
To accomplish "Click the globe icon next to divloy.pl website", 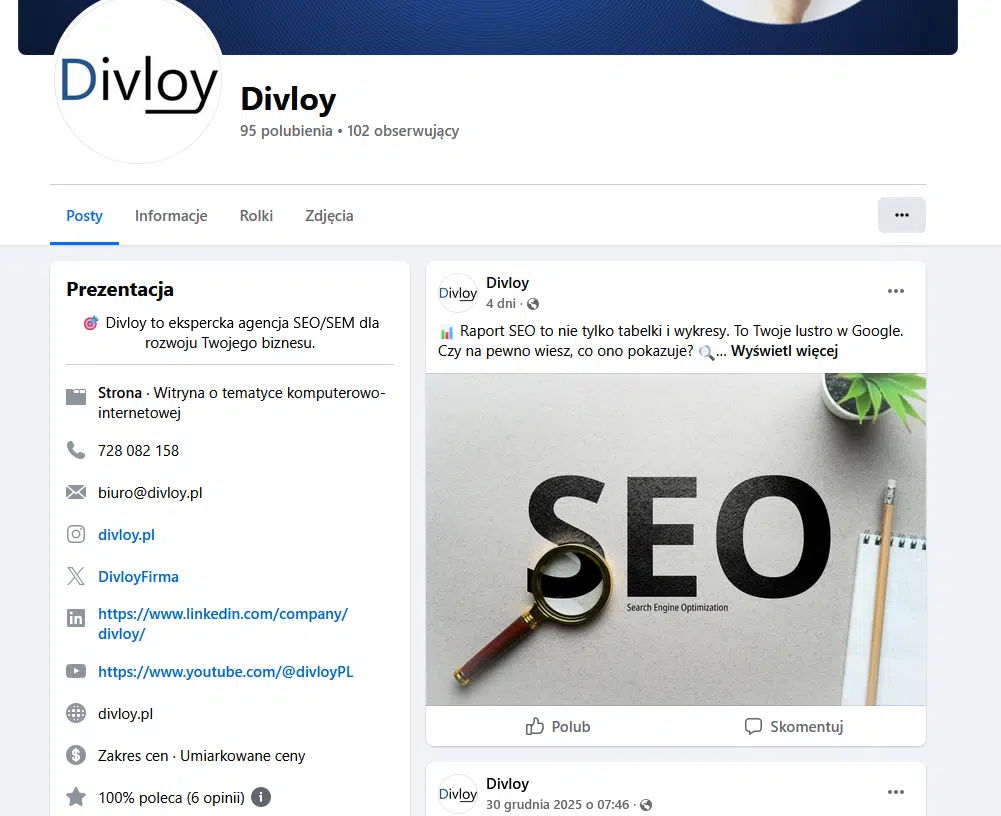I will point(76,713).
